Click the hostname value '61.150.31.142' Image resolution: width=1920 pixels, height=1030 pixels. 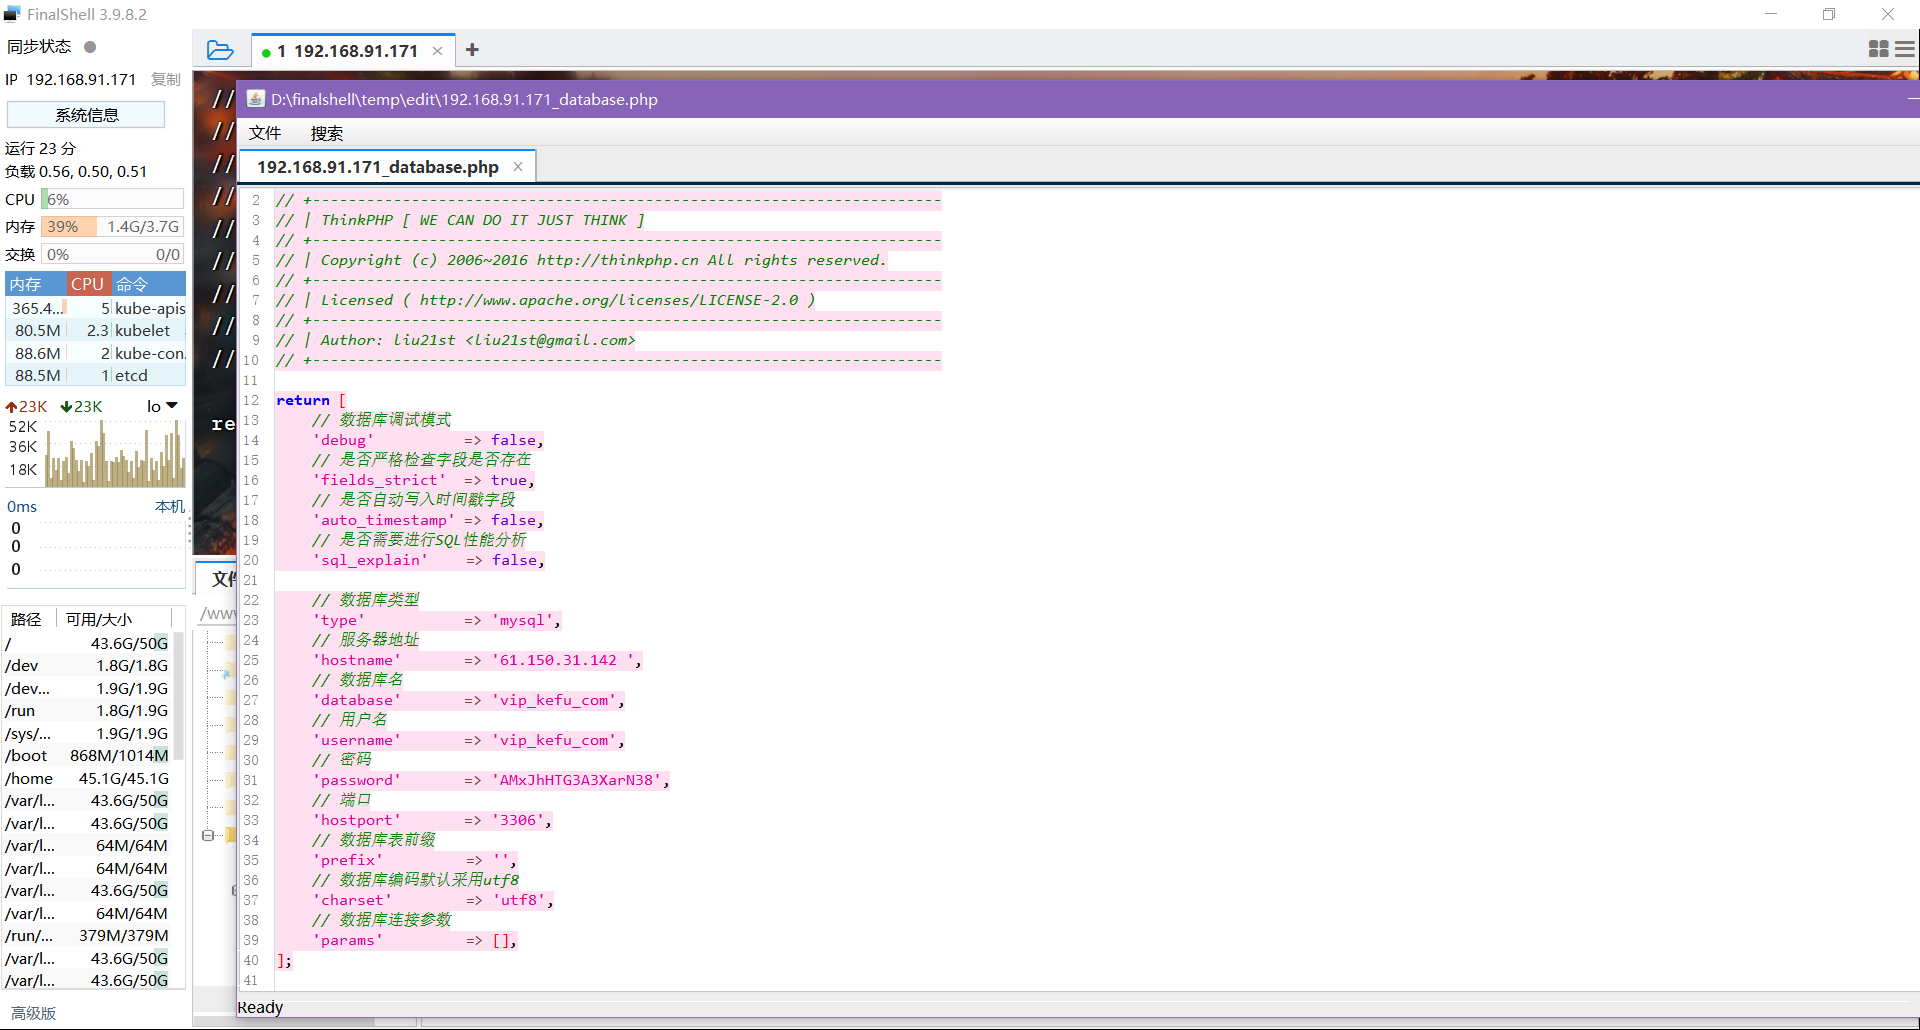pos(565,660)
